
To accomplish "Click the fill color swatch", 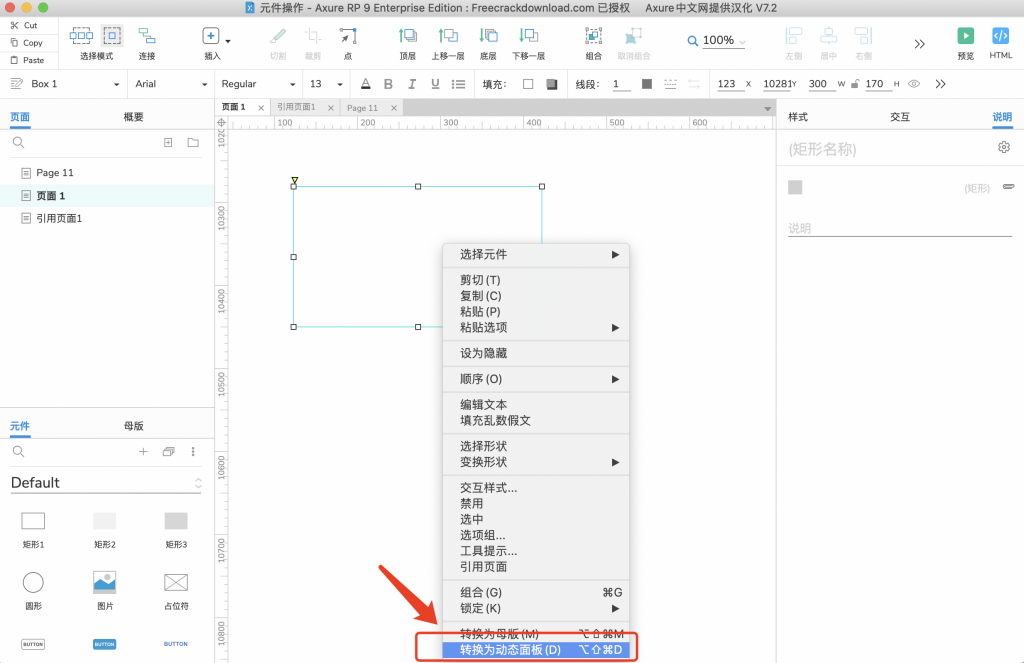I will point(528,84).
